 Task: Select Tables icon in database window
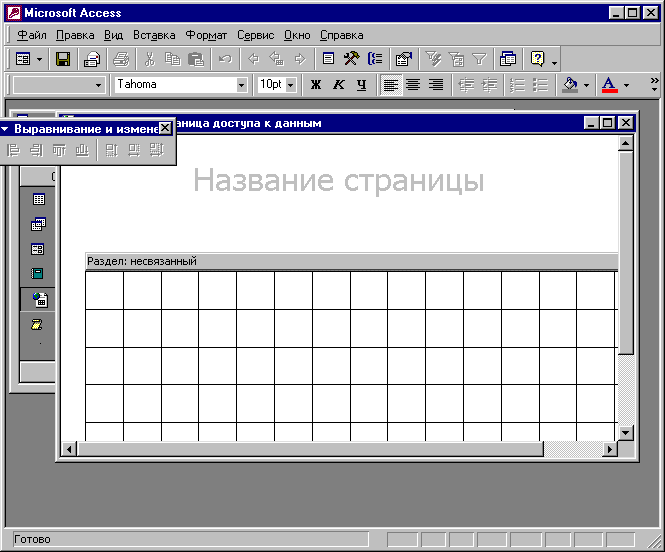point(39,199)
